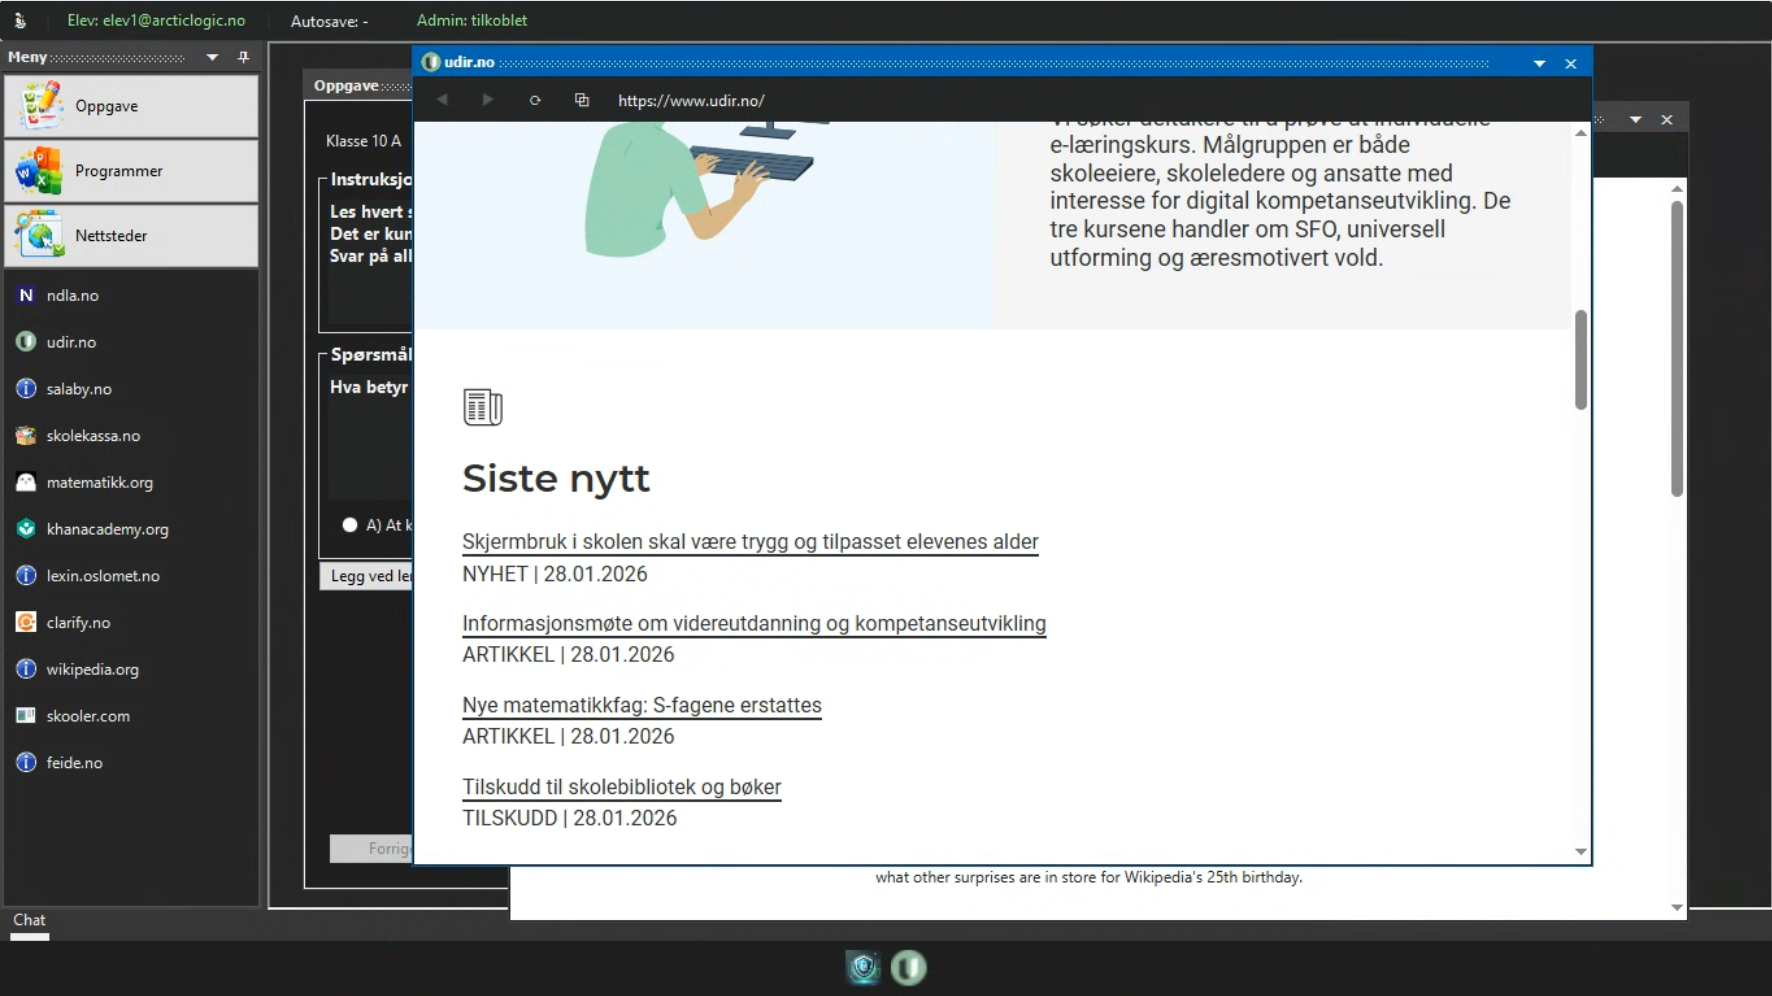
Task: Click the udir.no icon in the taskbar
Action: click(909, 967)
